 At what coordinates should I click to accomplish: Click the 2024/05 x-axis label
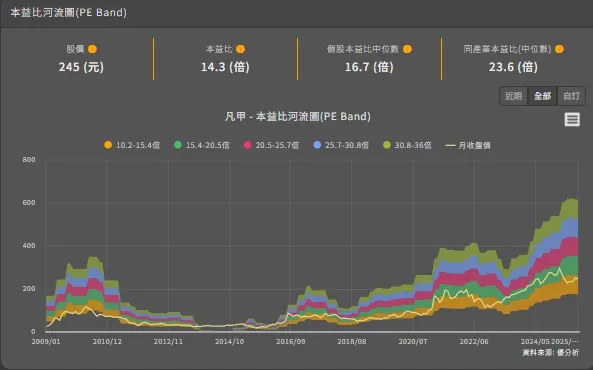[535, 342]
